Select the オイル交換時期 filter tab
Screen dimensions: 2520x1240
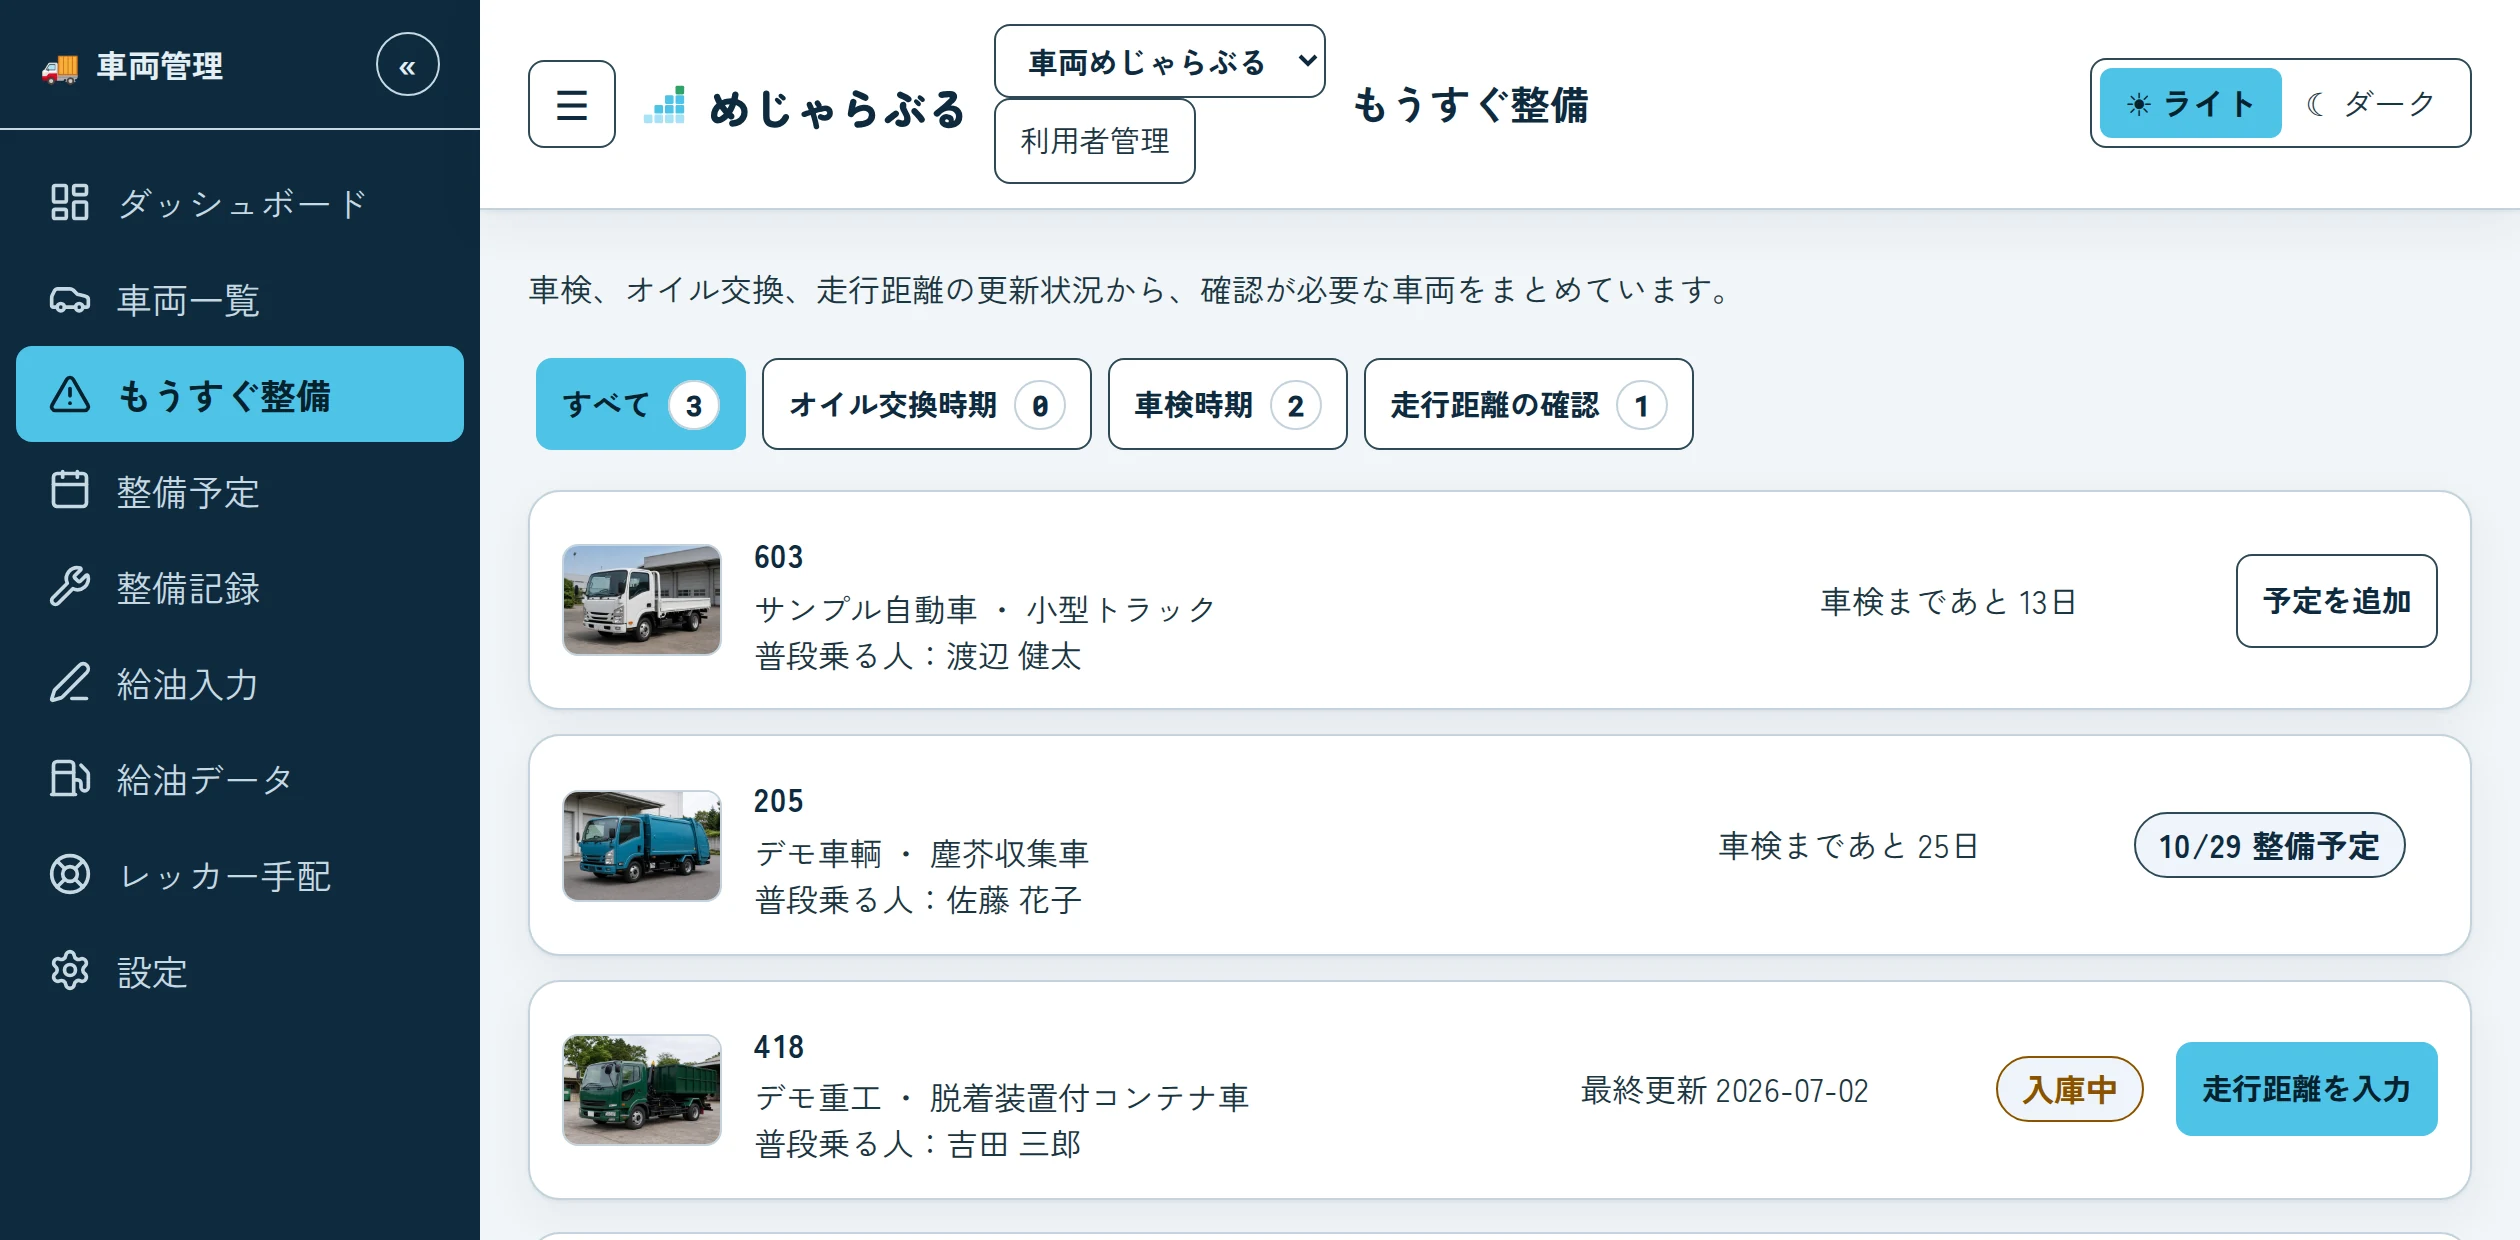926,404
